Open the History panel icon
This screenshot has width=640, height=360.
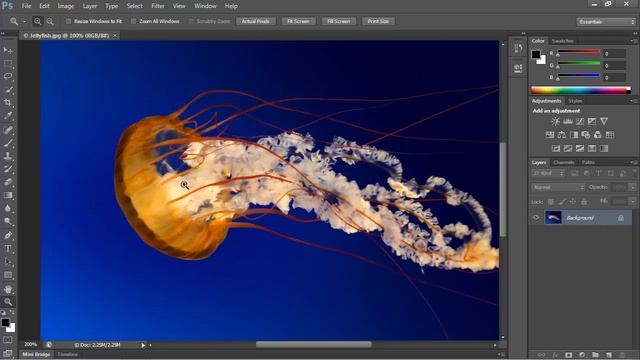click(x=518, y=49)
